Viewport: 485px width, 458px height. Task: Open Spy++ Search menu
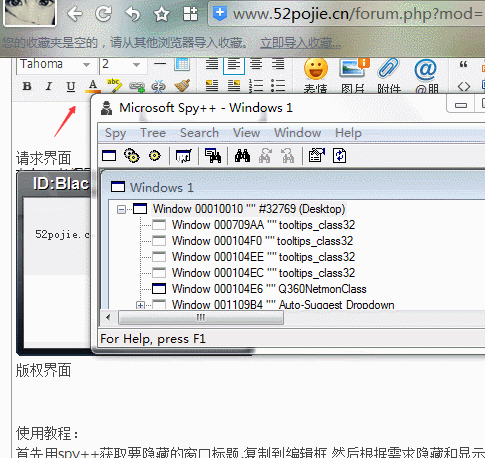point(199,133)
